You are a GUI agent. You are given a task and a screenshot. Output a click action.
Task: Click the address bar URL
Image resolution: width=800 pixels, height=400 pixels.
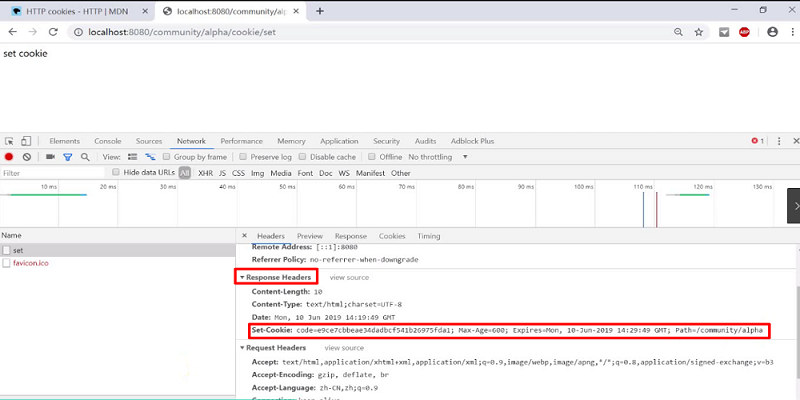(x=182, y=32)
